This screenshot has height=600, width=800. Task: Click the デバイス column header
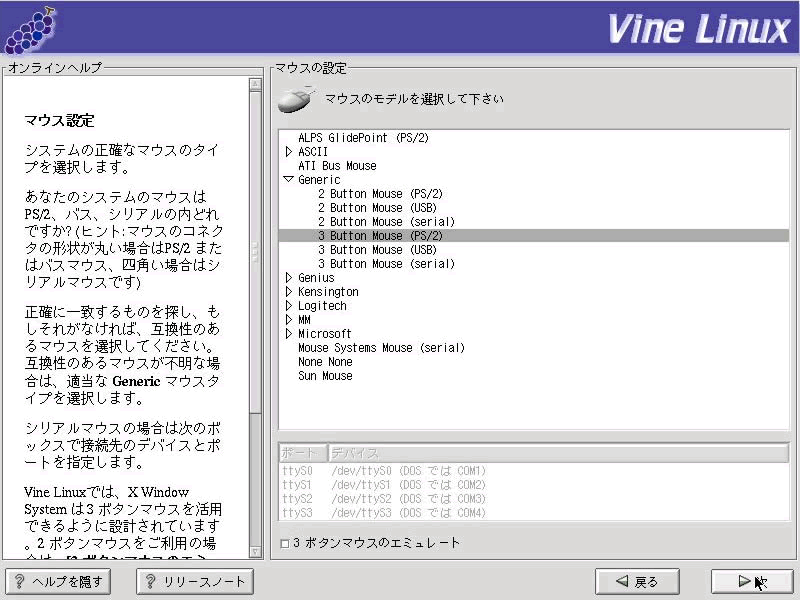coord(558,453)
